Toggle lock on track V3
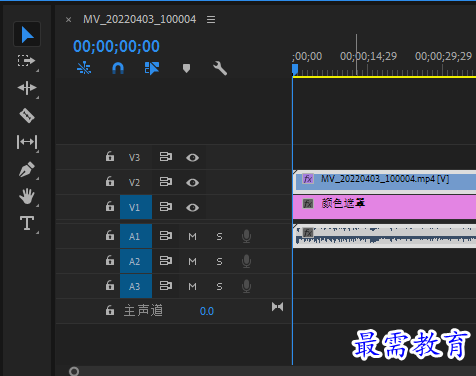The width and height of the screenshot is (476, 376). 110,156
